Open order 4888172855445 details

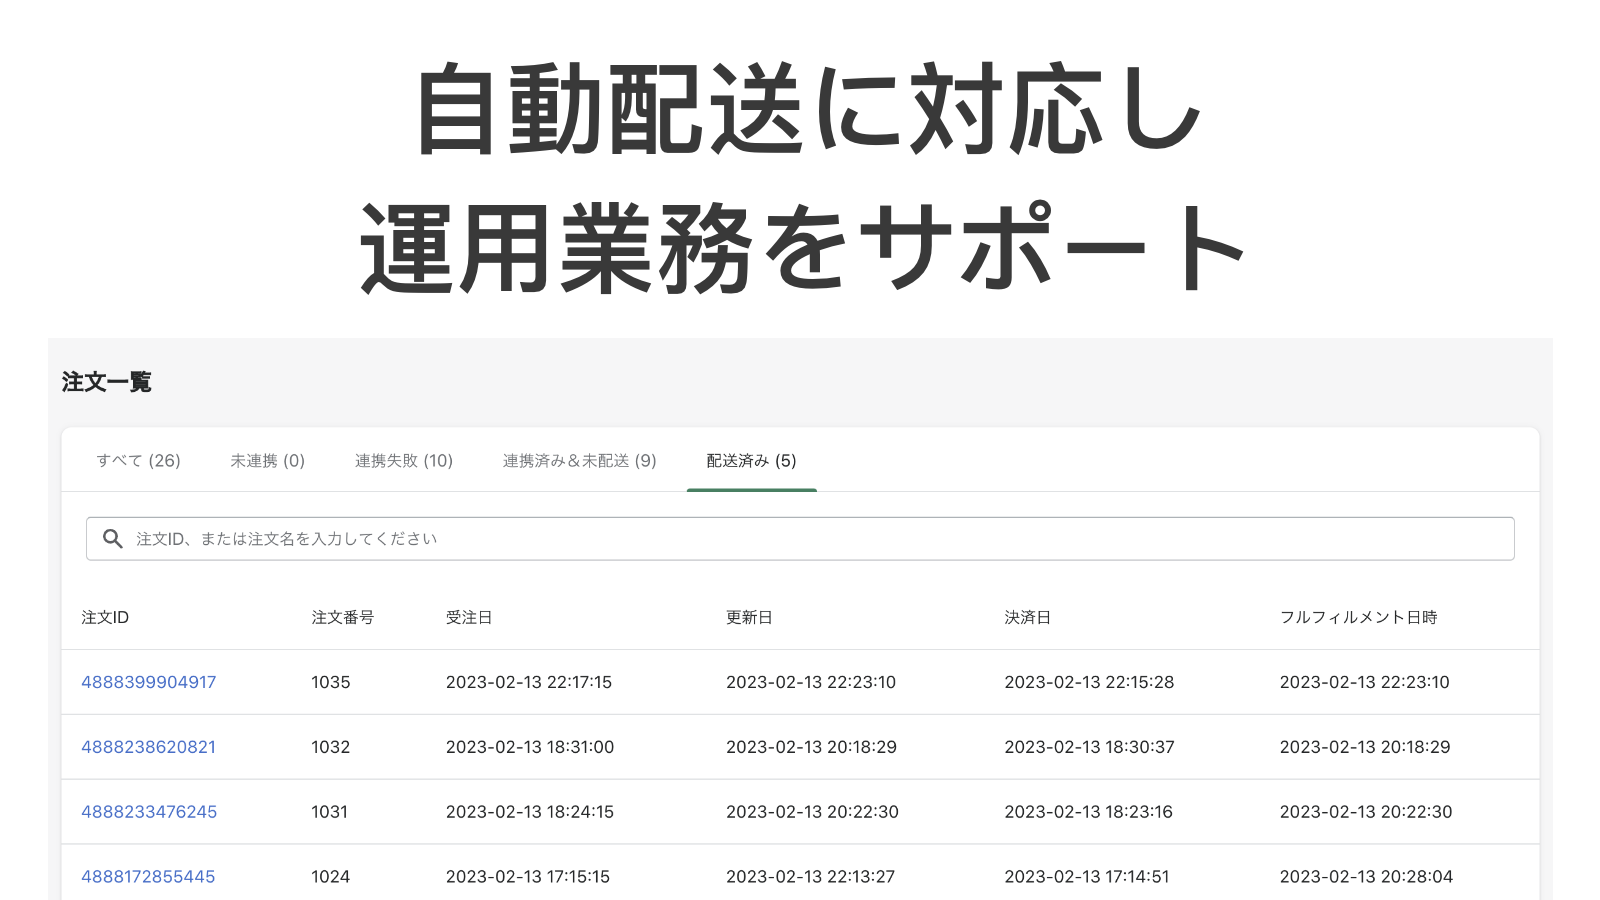(x=148, y=876)
